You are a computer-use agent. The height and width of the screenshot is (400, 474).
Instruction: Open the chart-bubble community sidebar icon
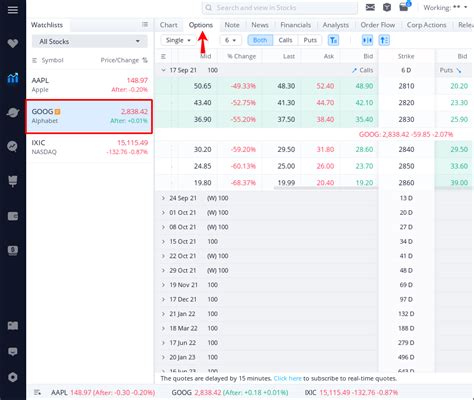pyautogui.click(x=13, y=146)
